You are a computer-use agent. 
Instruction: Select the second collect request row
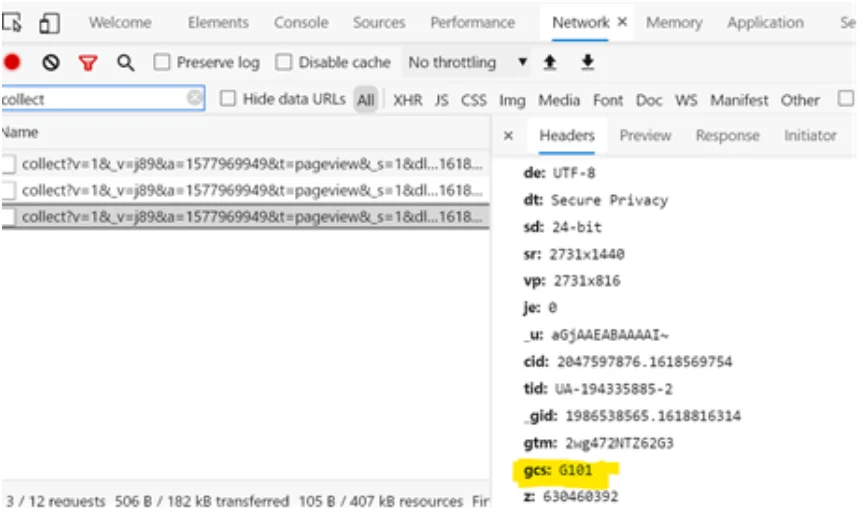[246, 190]
